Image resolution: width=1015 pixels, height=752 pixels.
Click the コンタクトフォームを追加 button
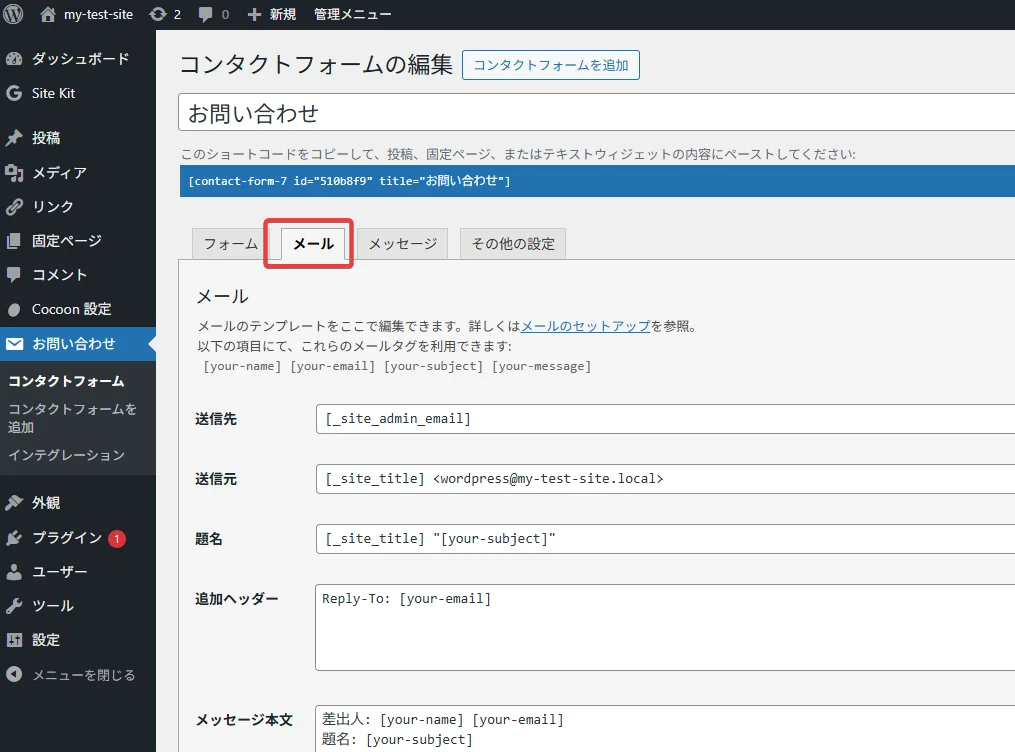(551, 65)
